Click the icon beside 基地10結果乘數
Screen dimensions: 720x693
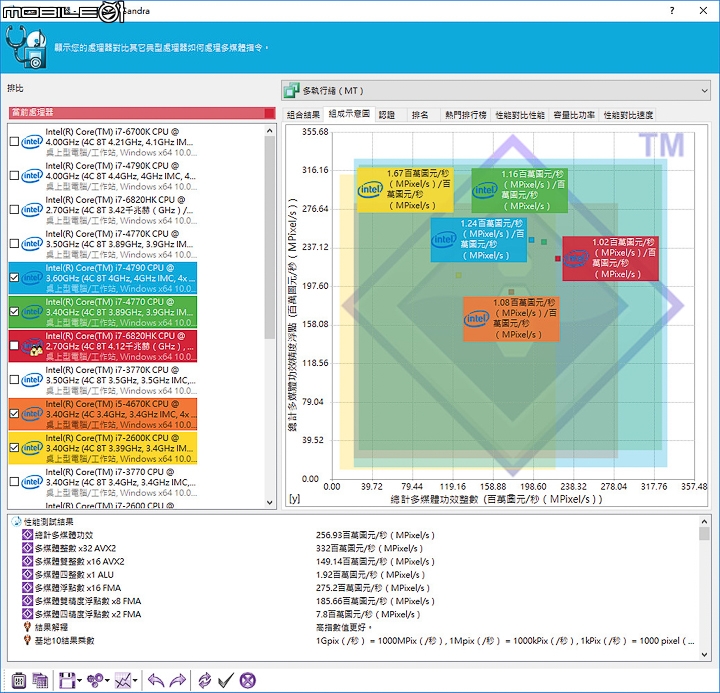(x=28, y=640)
